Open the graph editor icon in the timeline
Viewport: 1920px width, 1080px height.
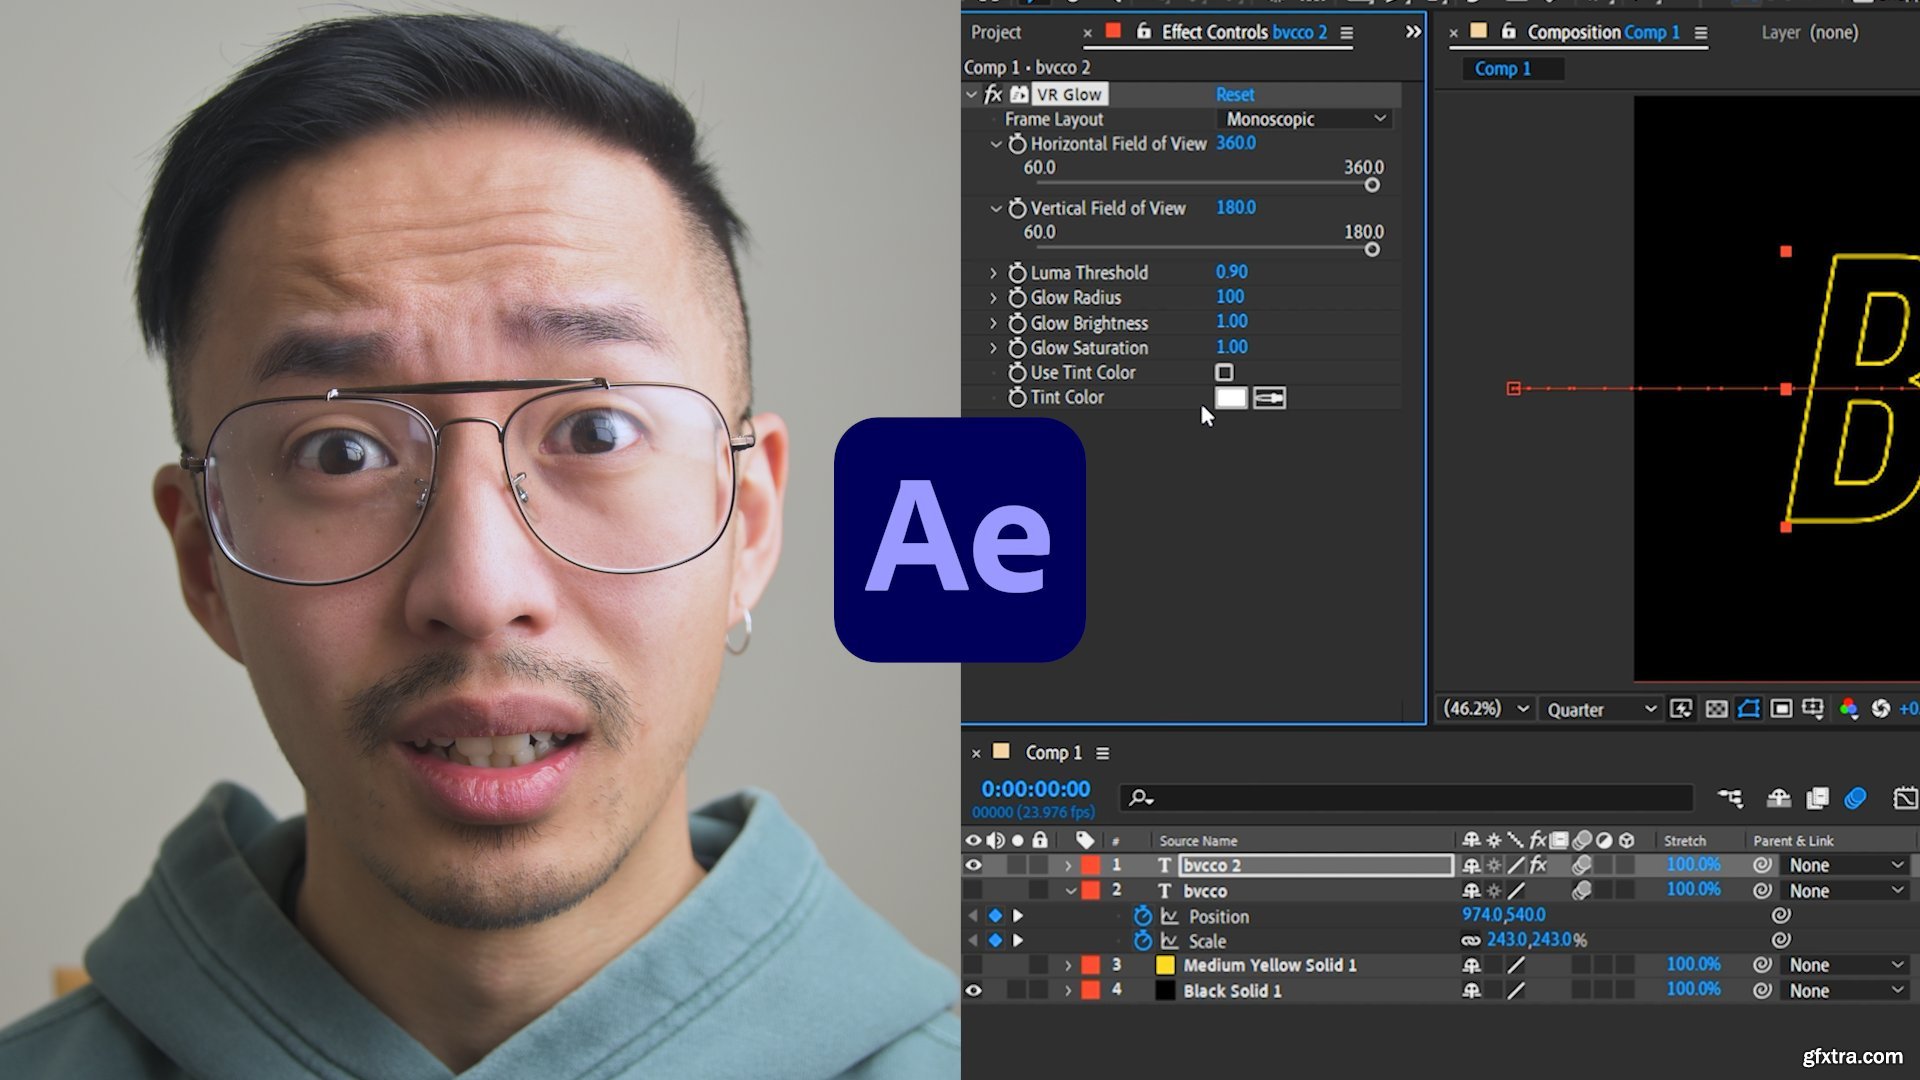click(1903, 800)
